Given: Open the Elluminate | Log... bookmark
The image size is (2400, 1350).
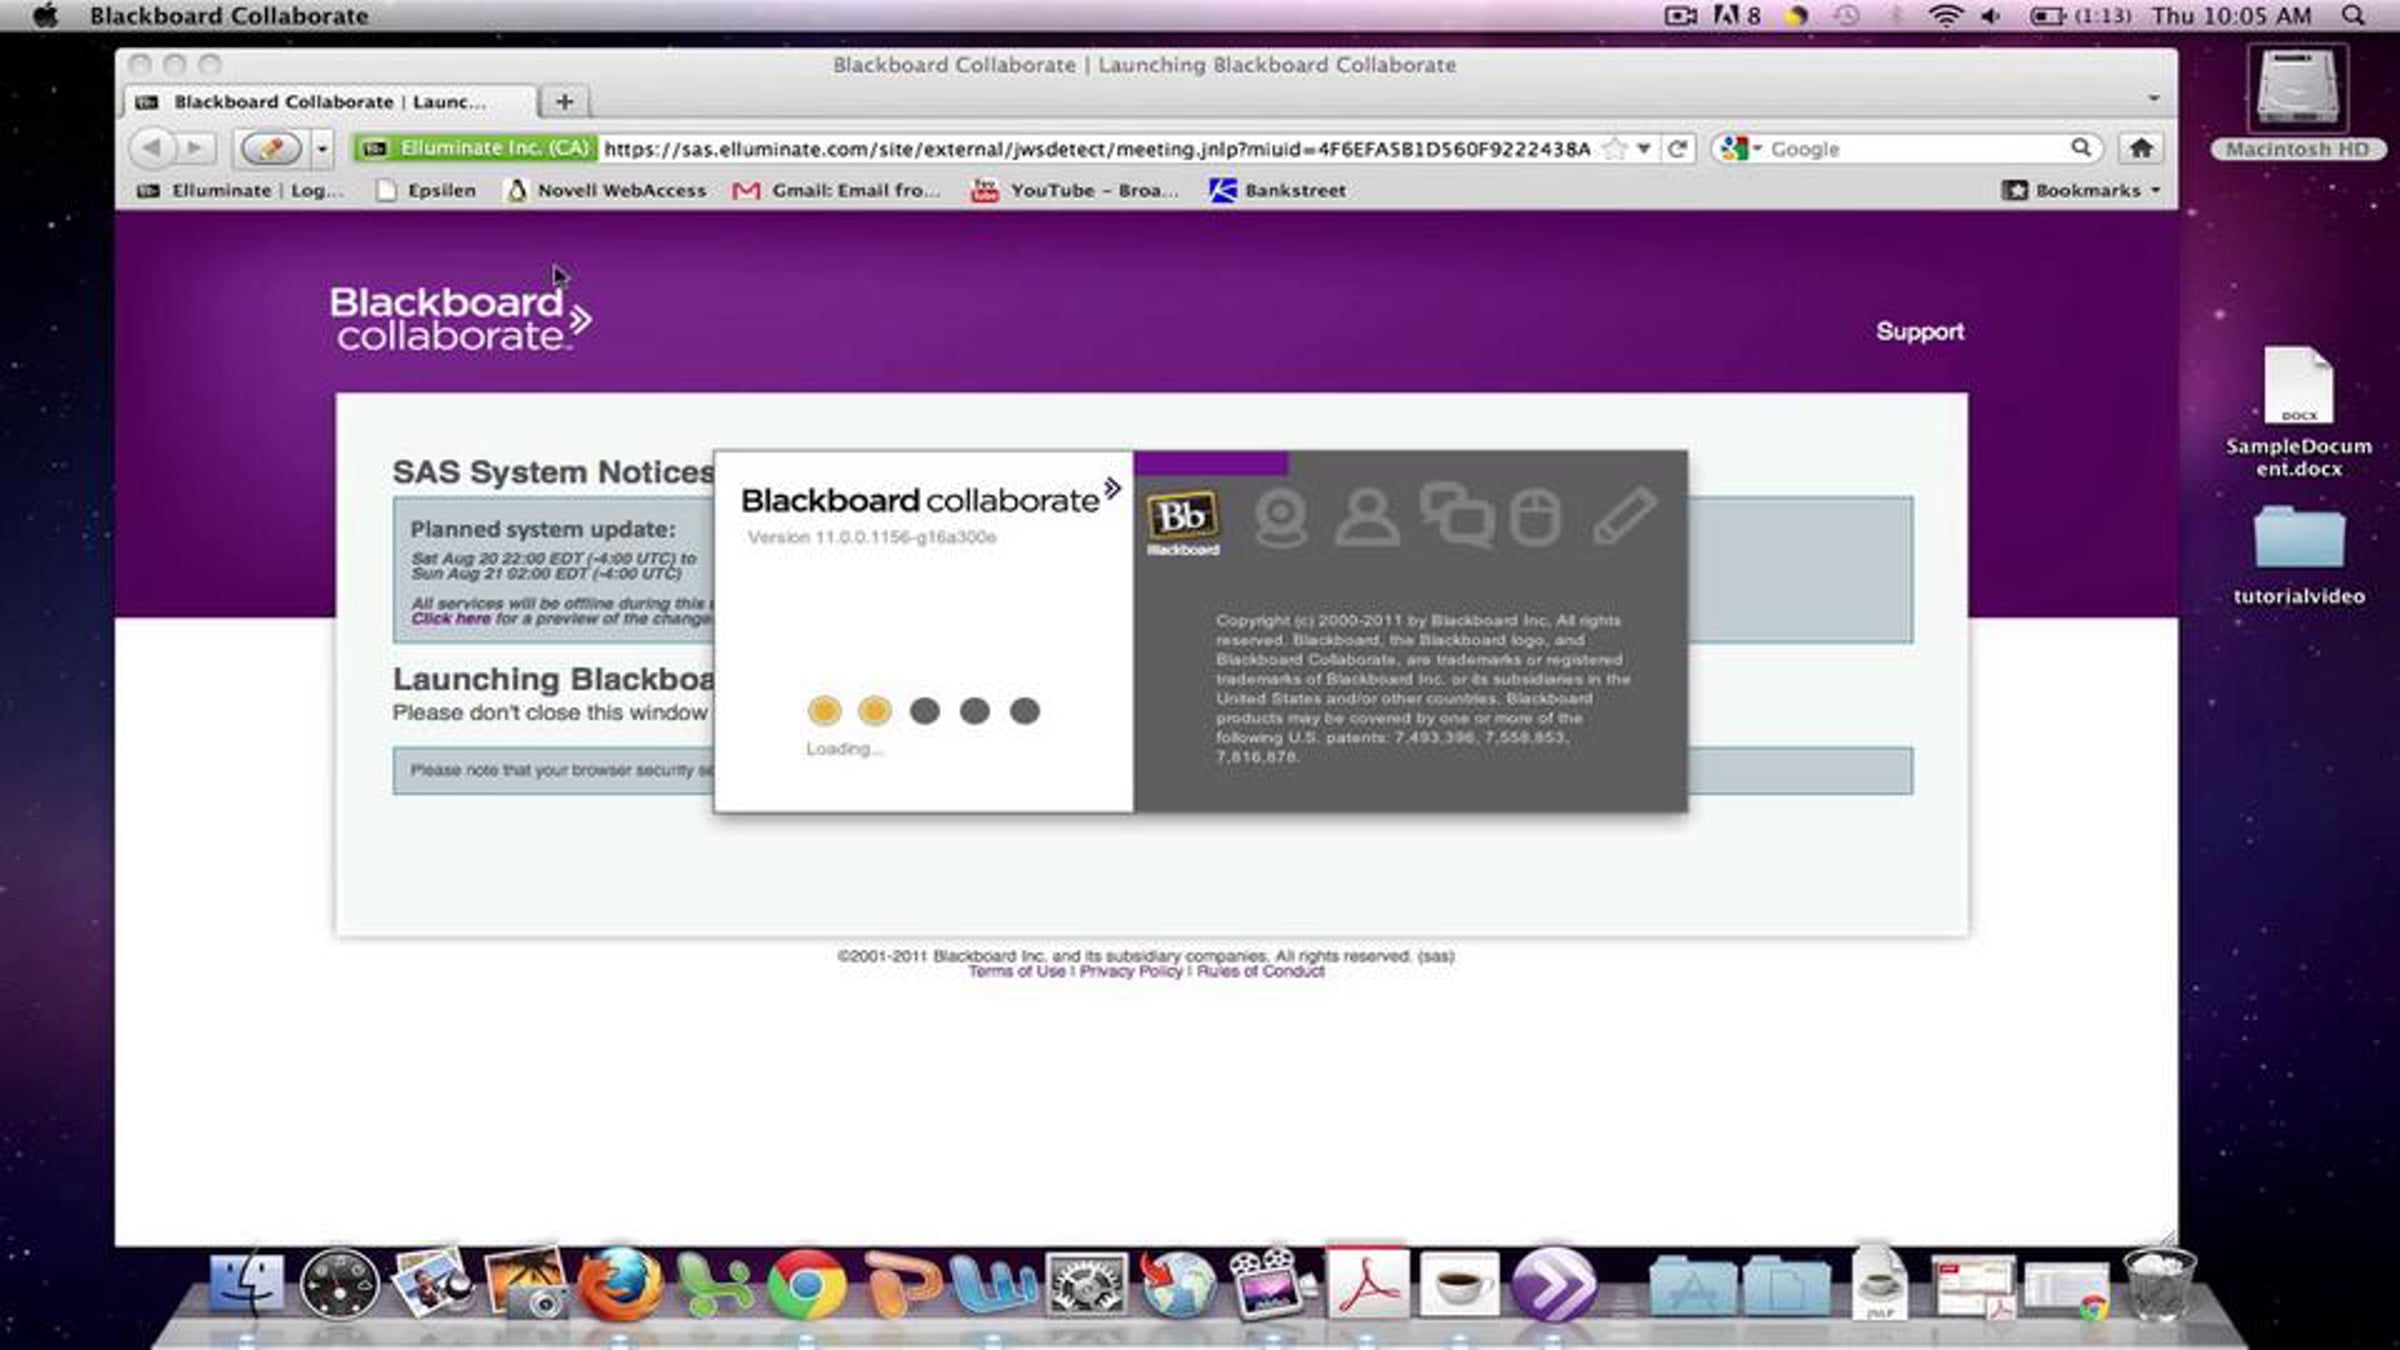Looking at the screenshot, I should click(240, 190).
